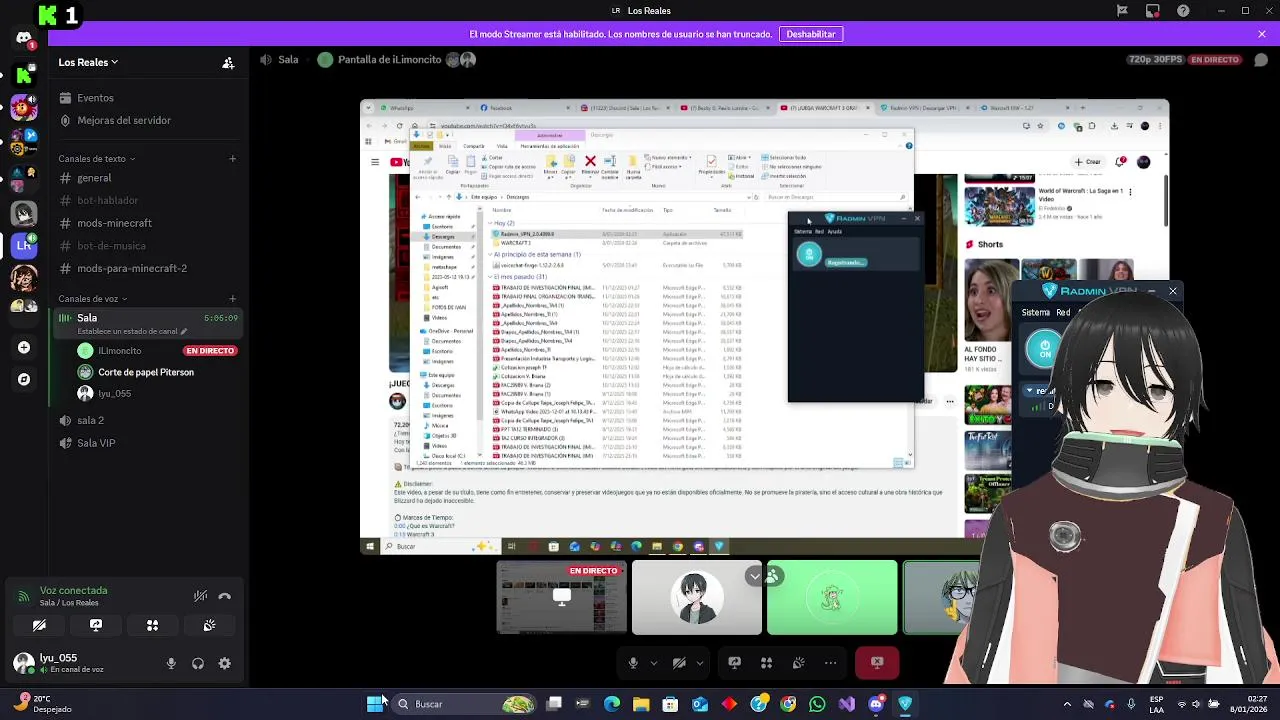Toggle noise suppression in voice panel
Viewport: 1280px width, 720px height.
[201, 596]
